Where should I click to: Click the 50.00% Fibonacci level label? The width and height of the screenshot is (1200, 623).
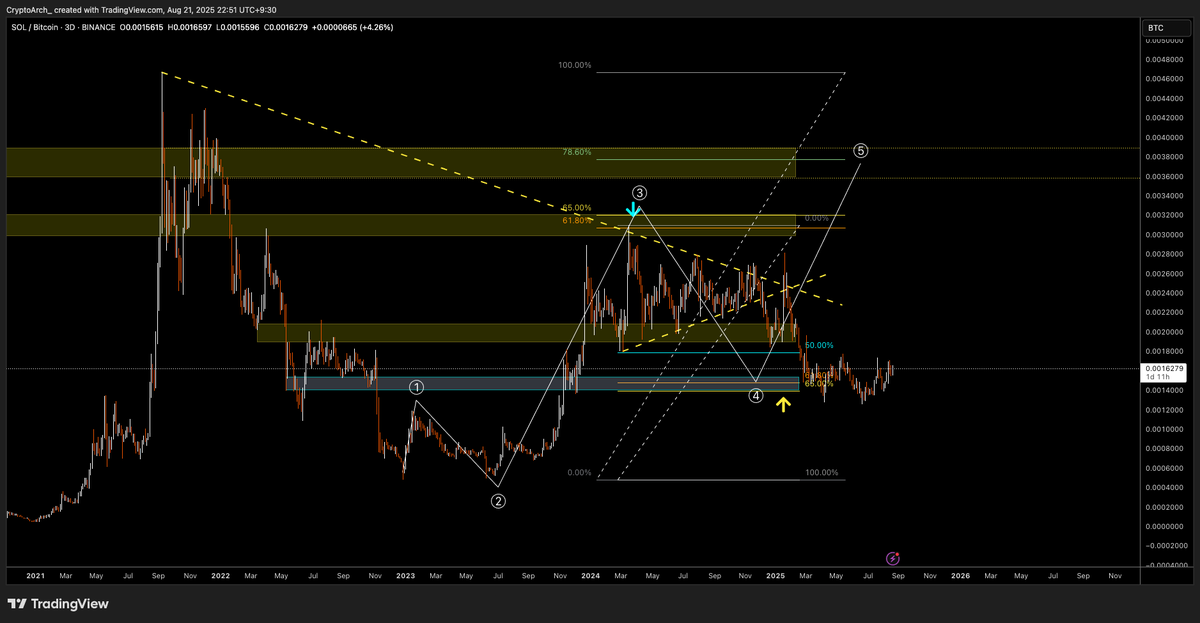(x=819, y=345)
